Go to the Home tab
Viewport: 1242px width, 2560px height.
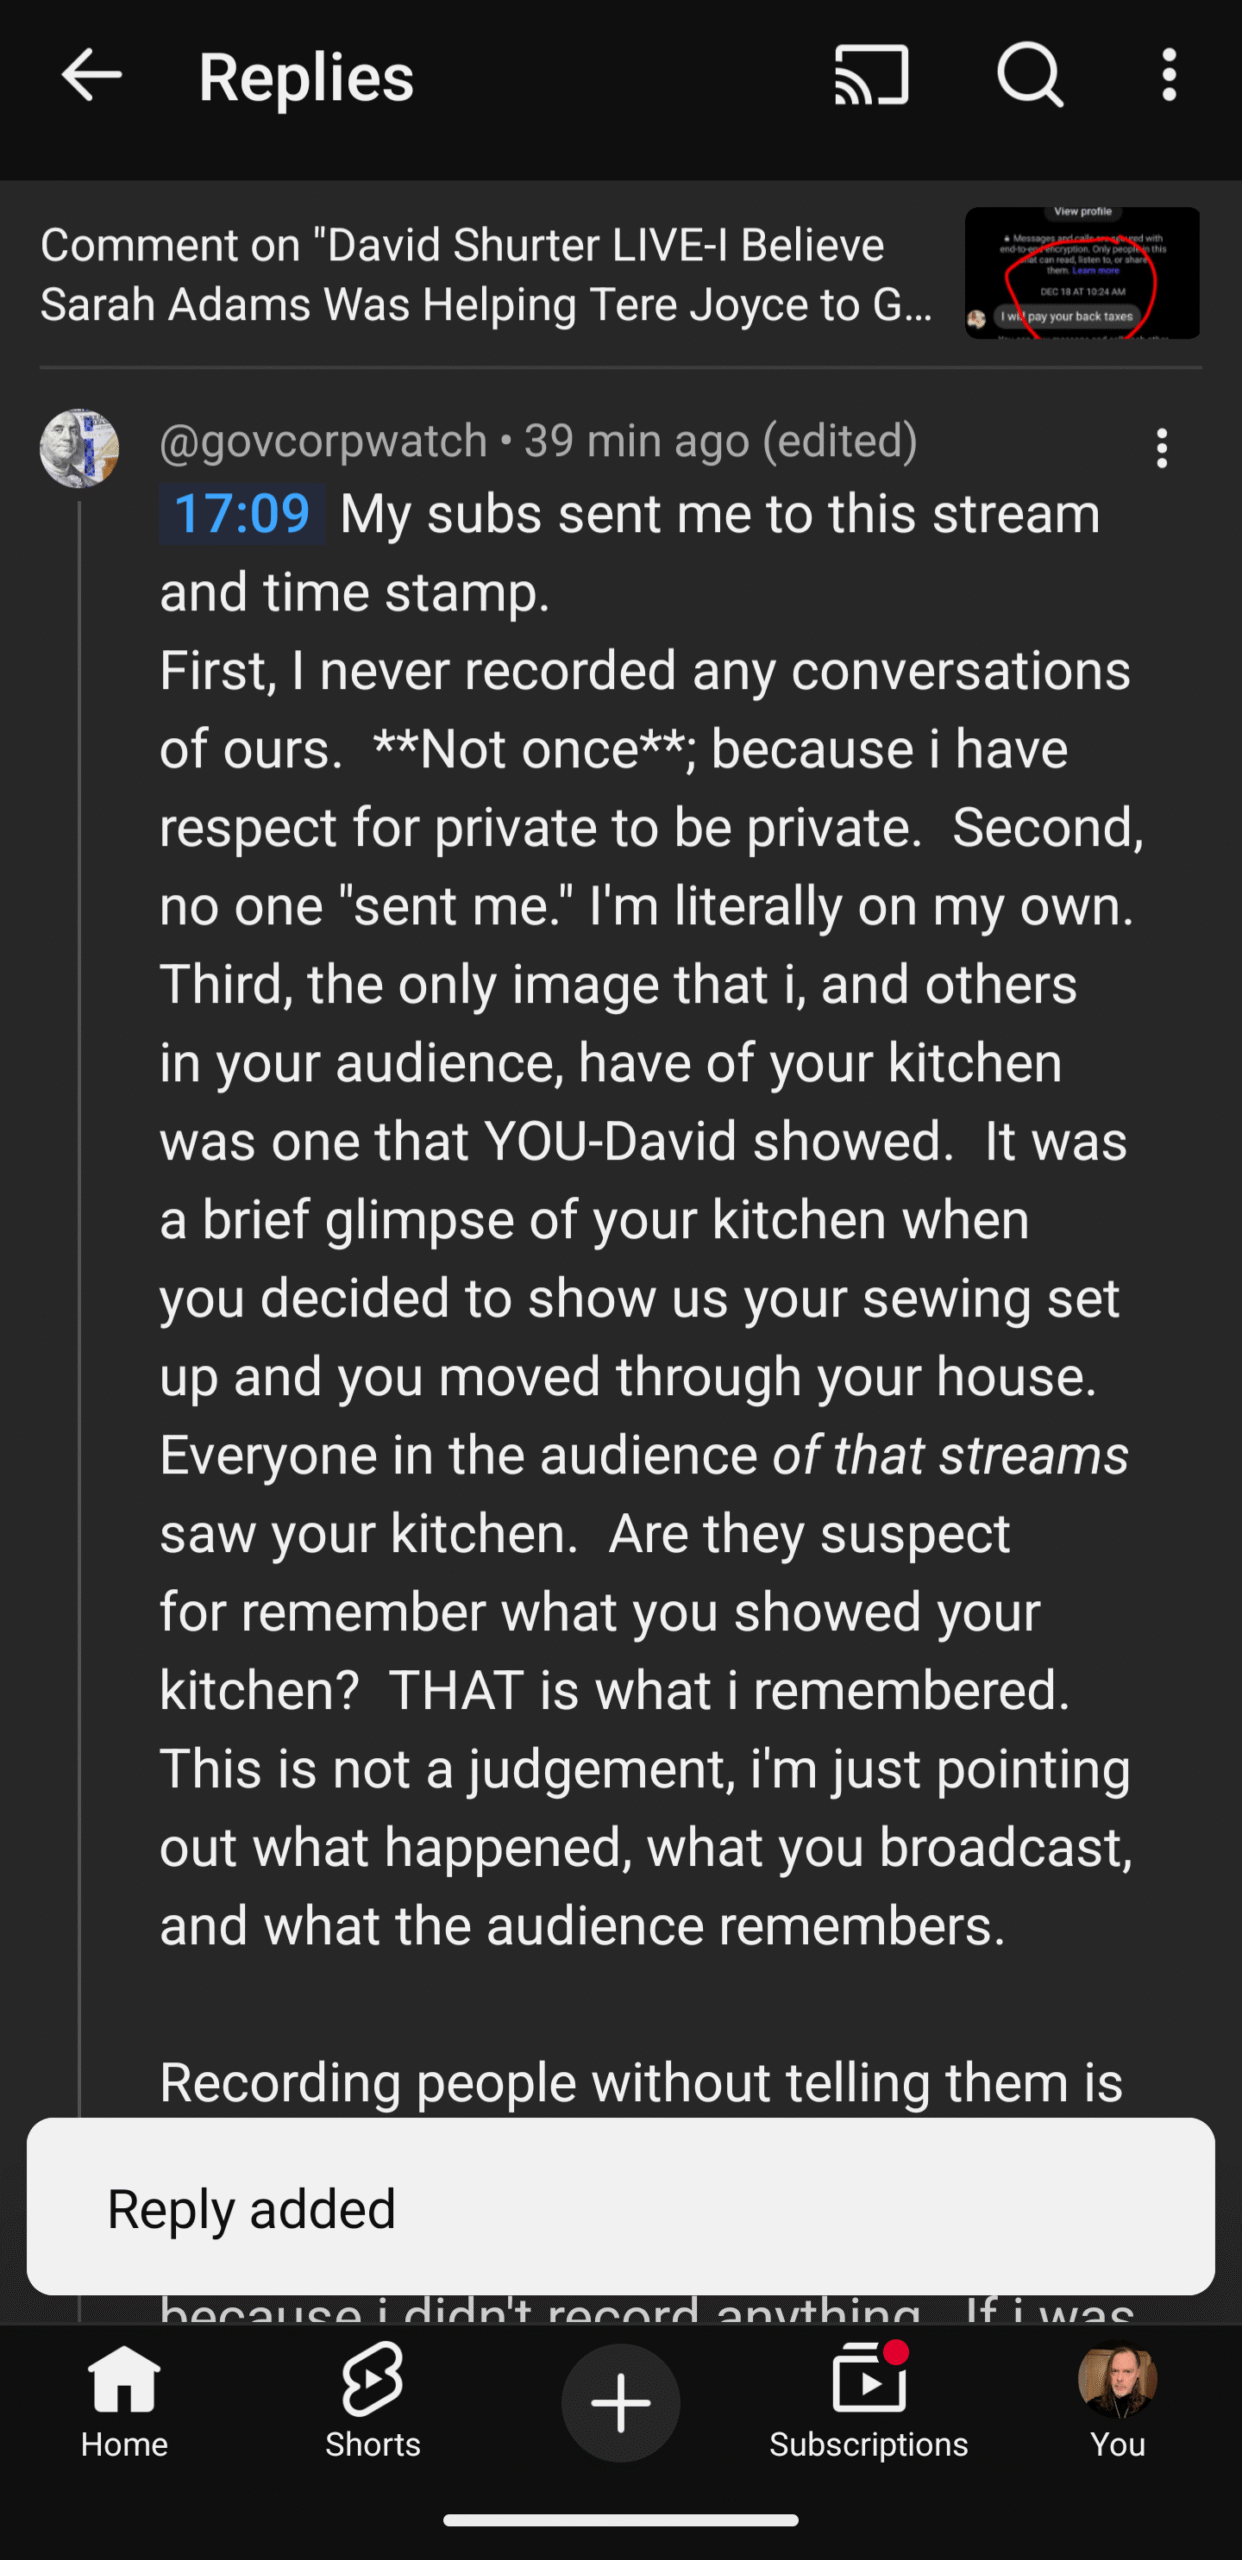[x=124, y=2402]
